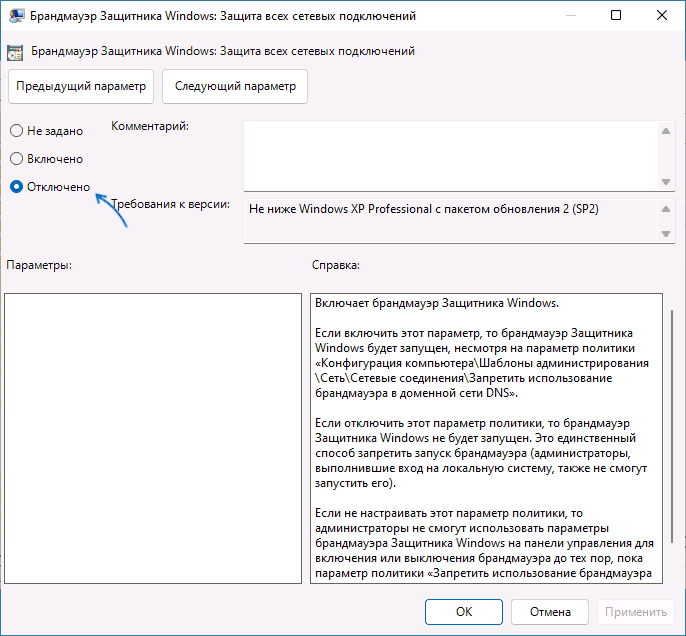Go to «Следующий параметр»
The image size is (686, 636).
coord(235,86)
